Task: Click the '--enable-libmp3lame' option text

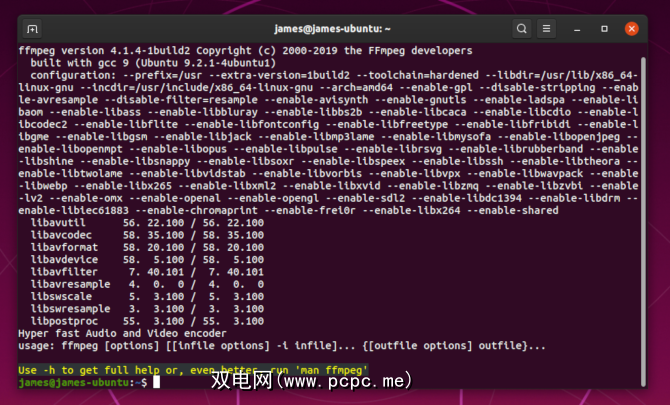Action: point(316,137)
